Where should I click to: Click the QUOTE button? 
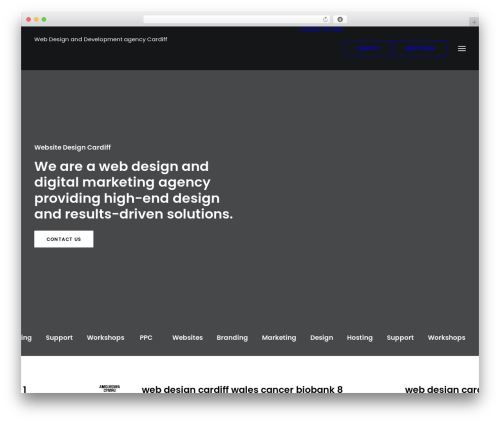point(367,49)
